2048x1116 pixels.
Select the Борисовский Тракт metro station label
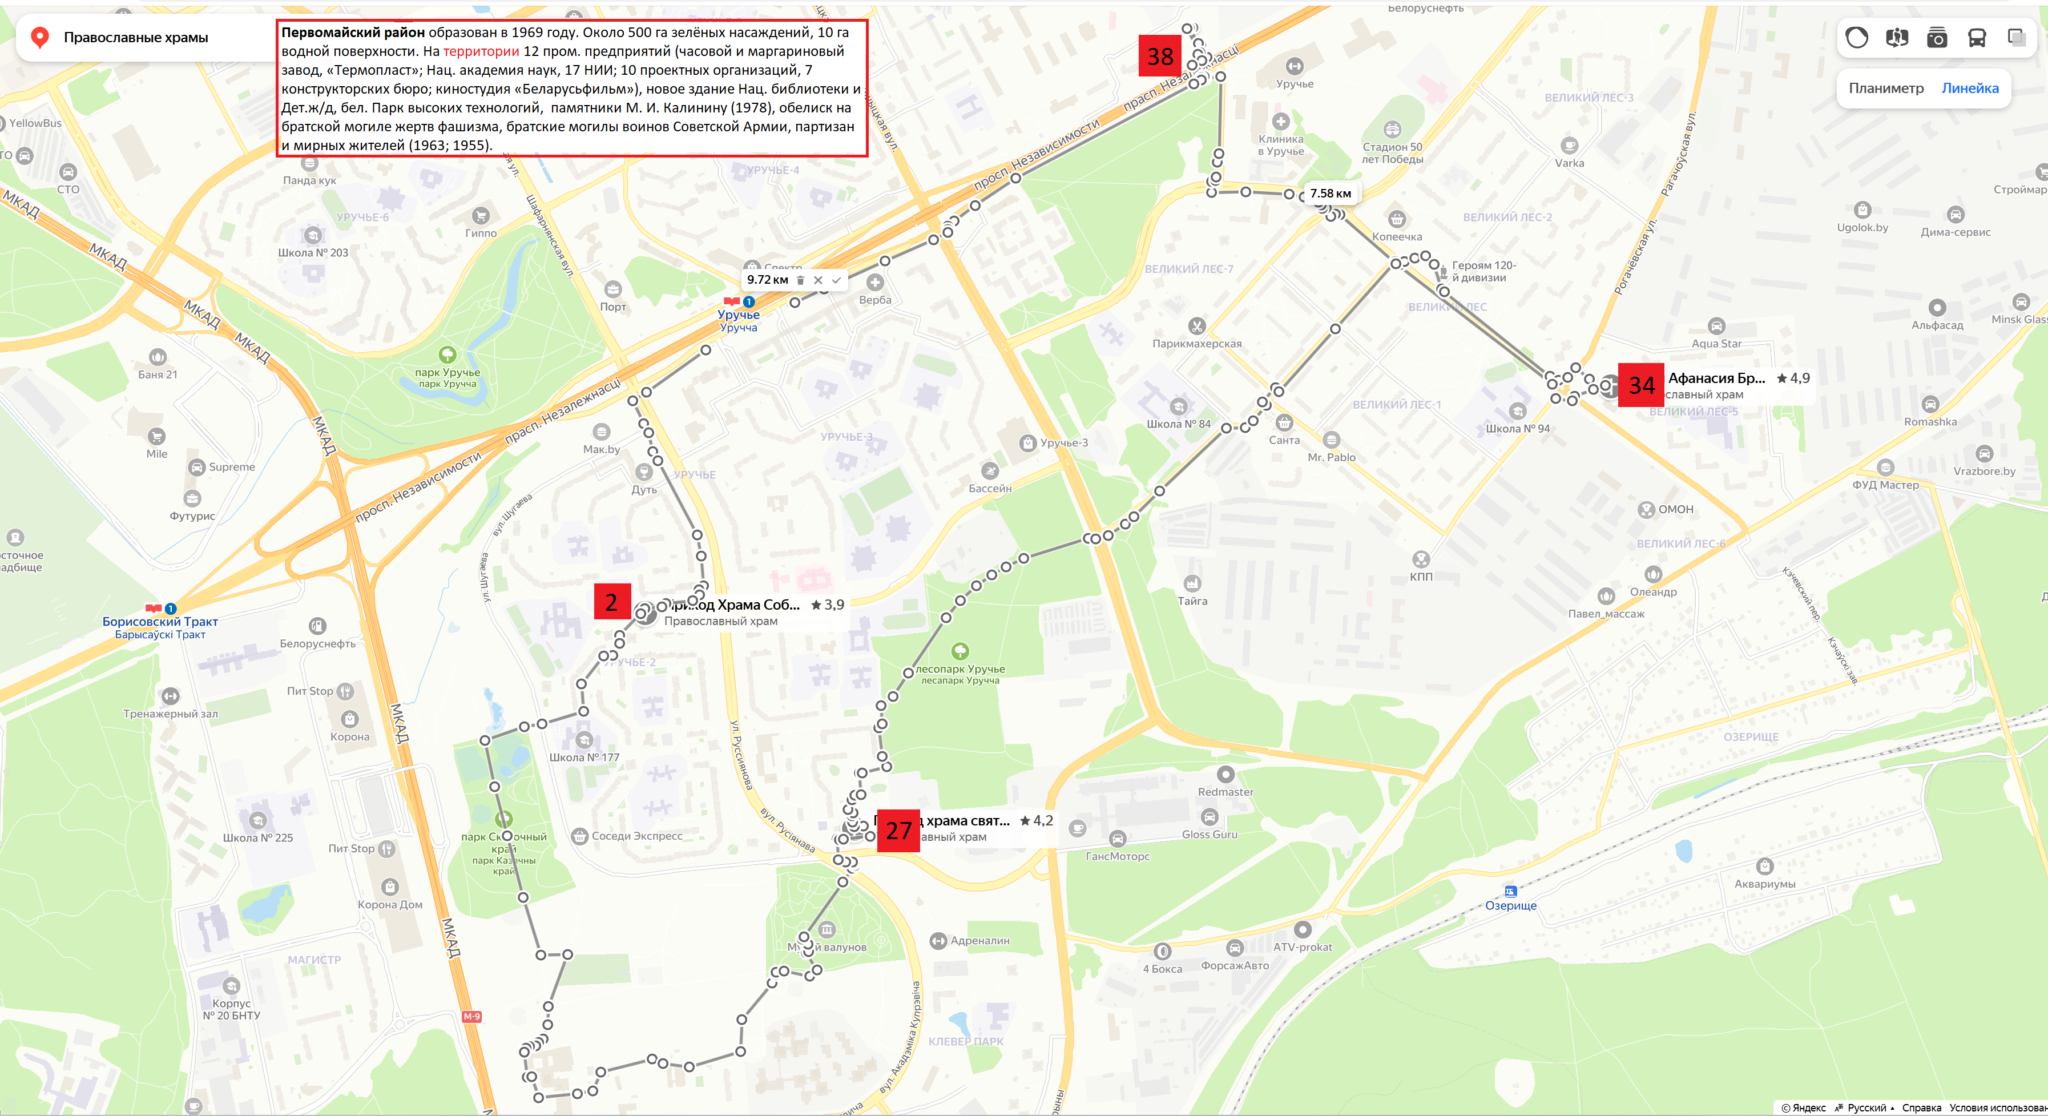point(160,622)
